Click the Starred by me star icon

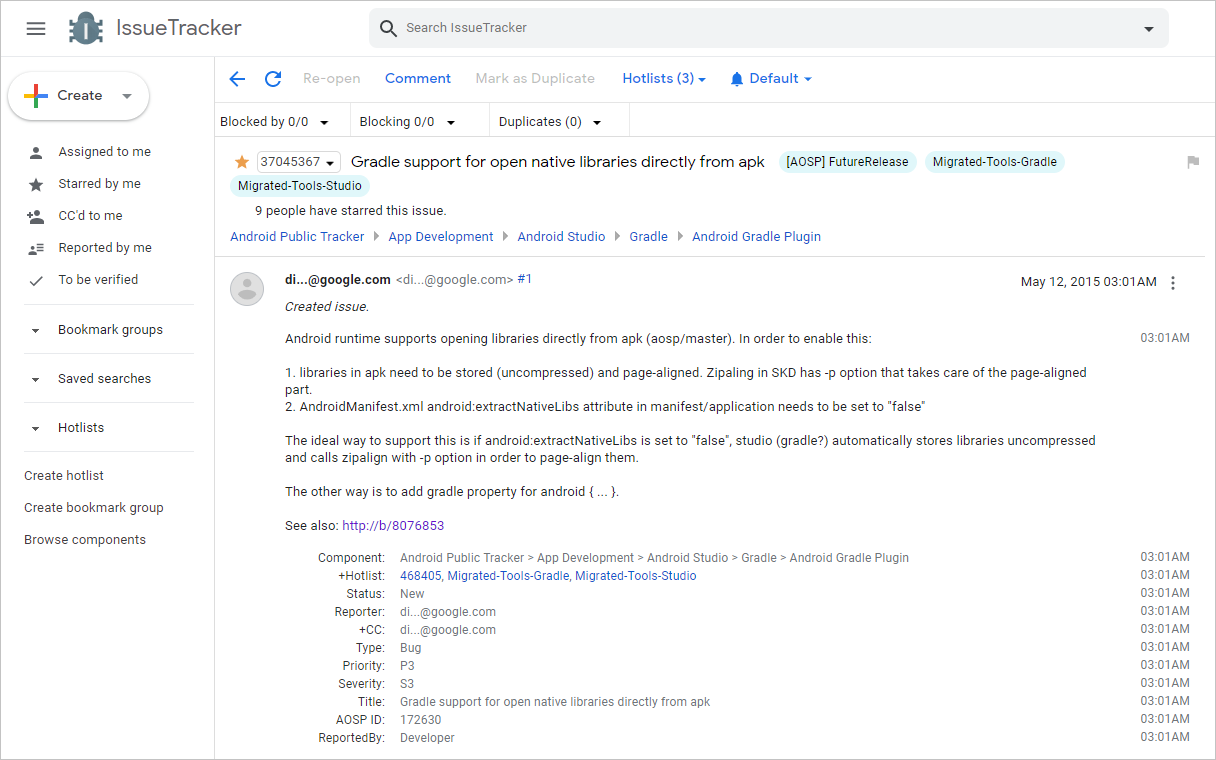(x=36, y=185)
